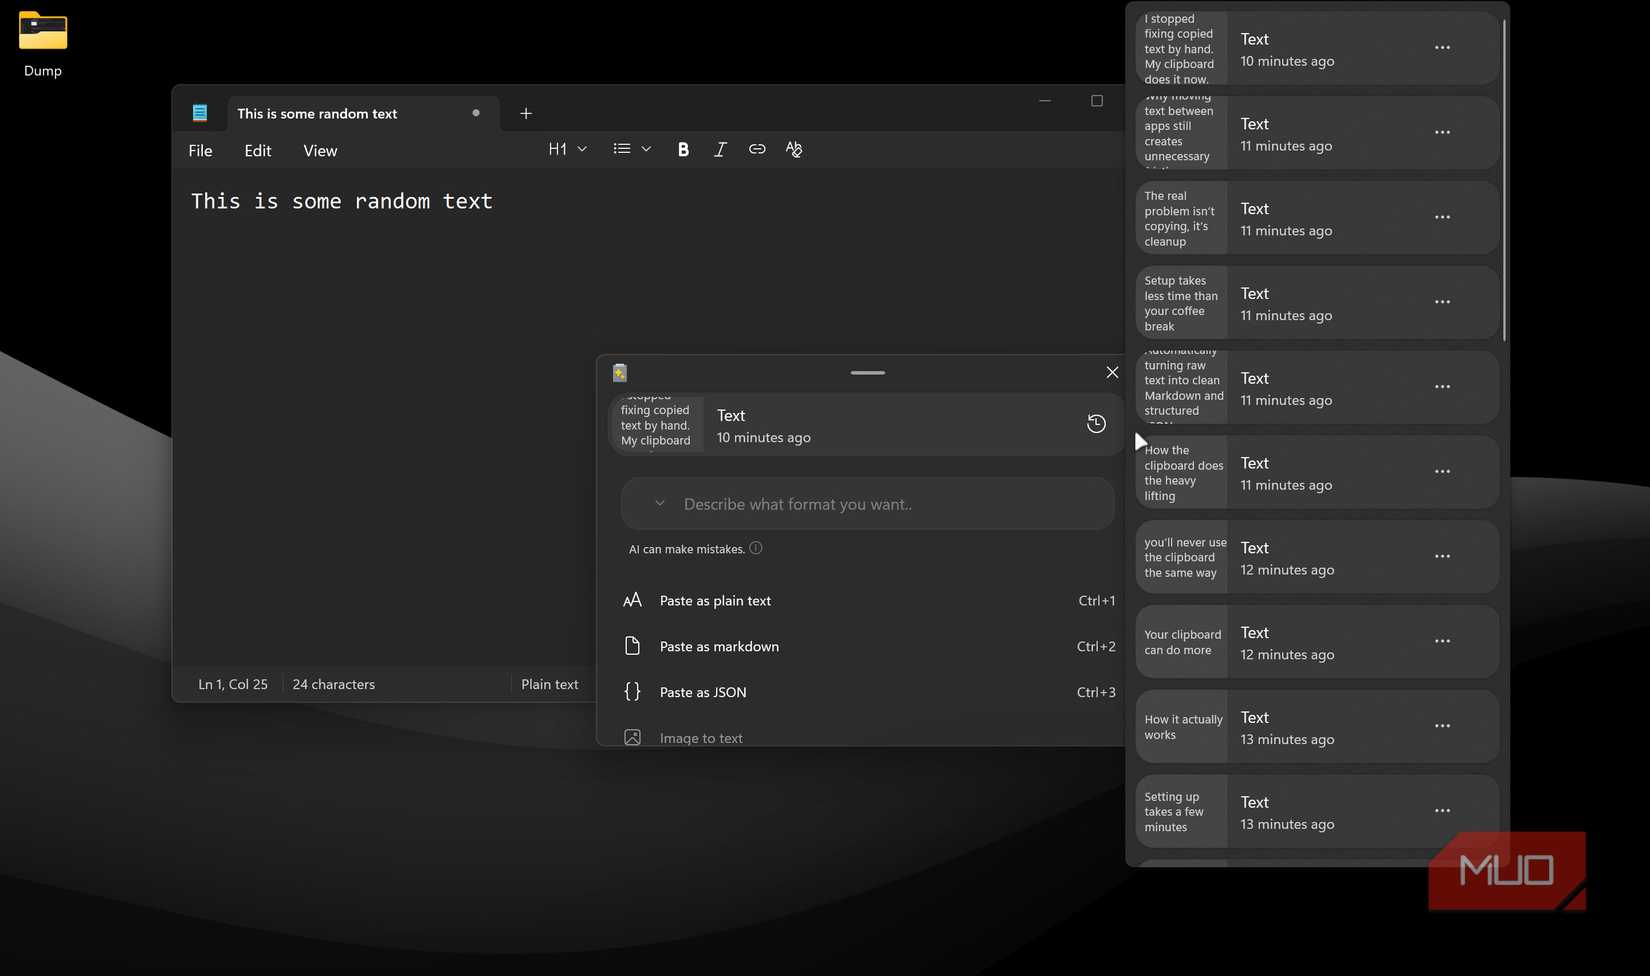The height and width of the screenshot is (976, 1650).
Task: Select 'The real problem isn't copying' history entry
Action: [1317, 218]
